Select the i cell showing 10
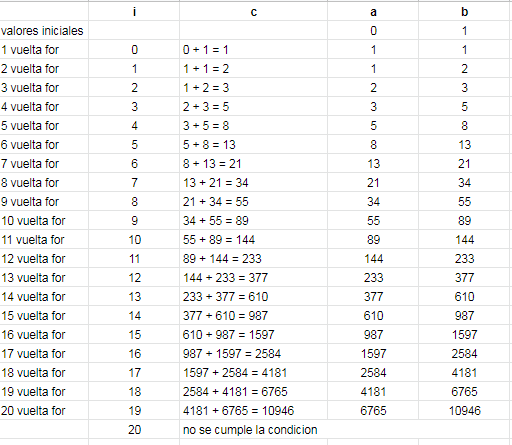 [x=134, y=239]
